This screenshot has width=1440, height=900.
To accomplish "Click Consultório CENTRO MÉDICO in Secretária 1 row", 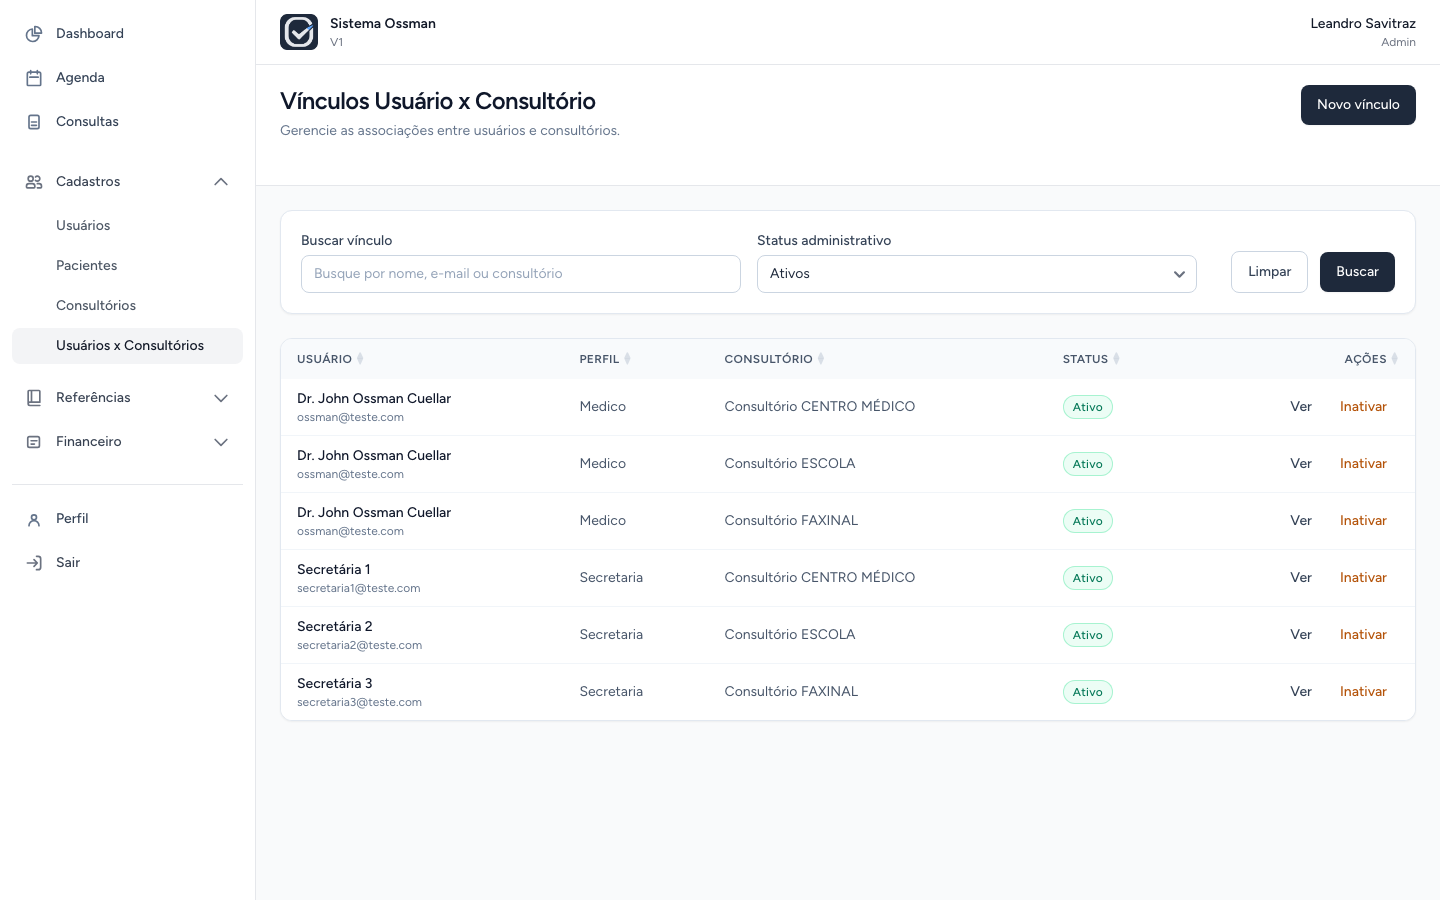I will (x=820, y=578).
